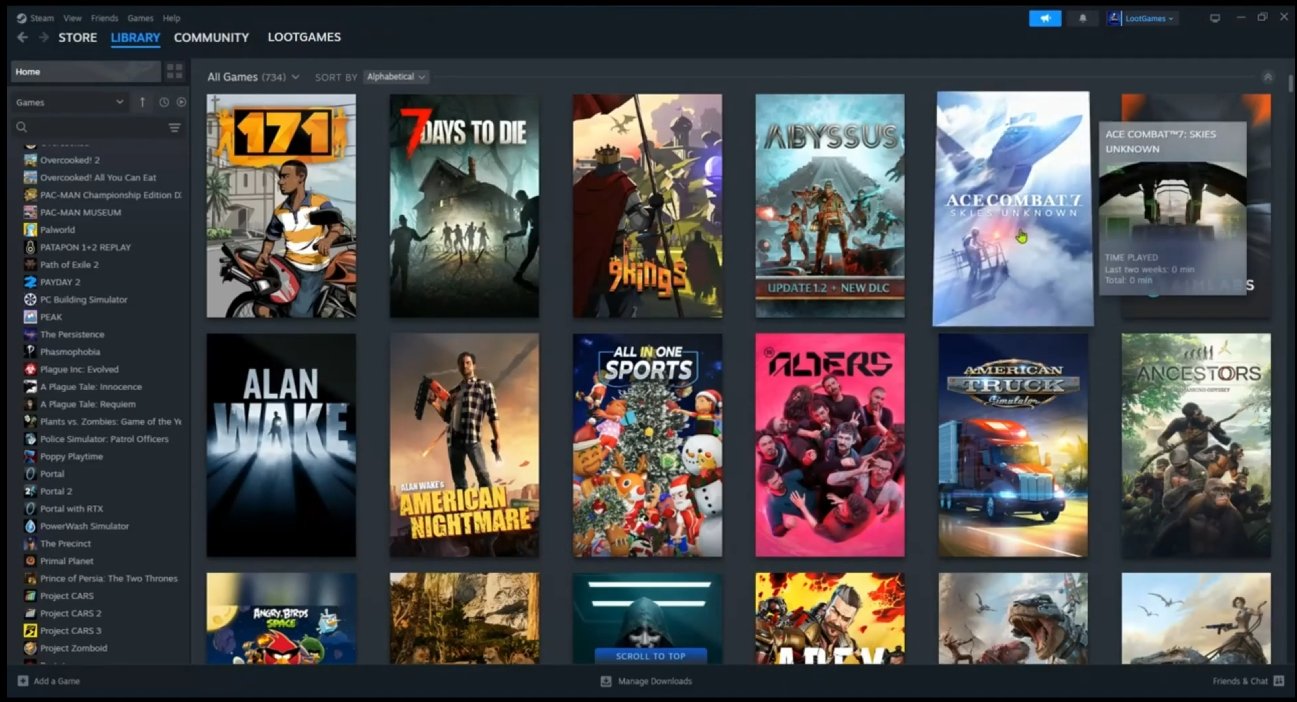Select American Truck Simulator cover
The image size is (1297, 702).
pyautogui.click(x=1013, y=445)
